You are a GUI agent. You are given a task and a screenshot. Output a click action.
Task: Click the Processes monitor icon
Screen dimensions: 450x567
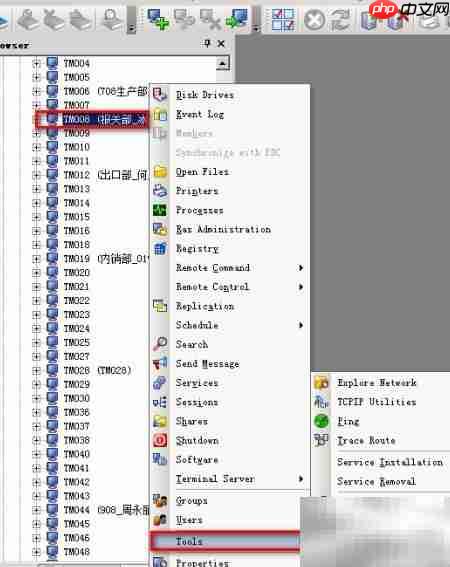point(160,210)
